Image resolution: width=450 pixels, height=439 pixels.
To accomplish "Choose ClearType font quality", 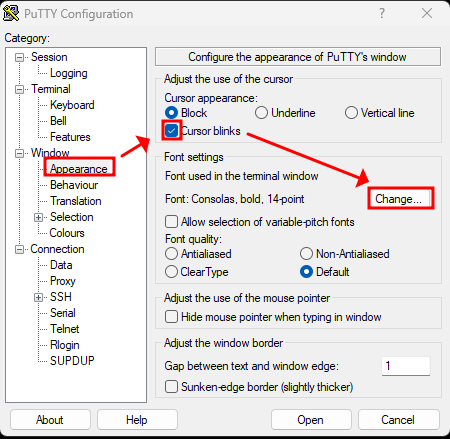I will pyautogui.click(x=171, y=272).
